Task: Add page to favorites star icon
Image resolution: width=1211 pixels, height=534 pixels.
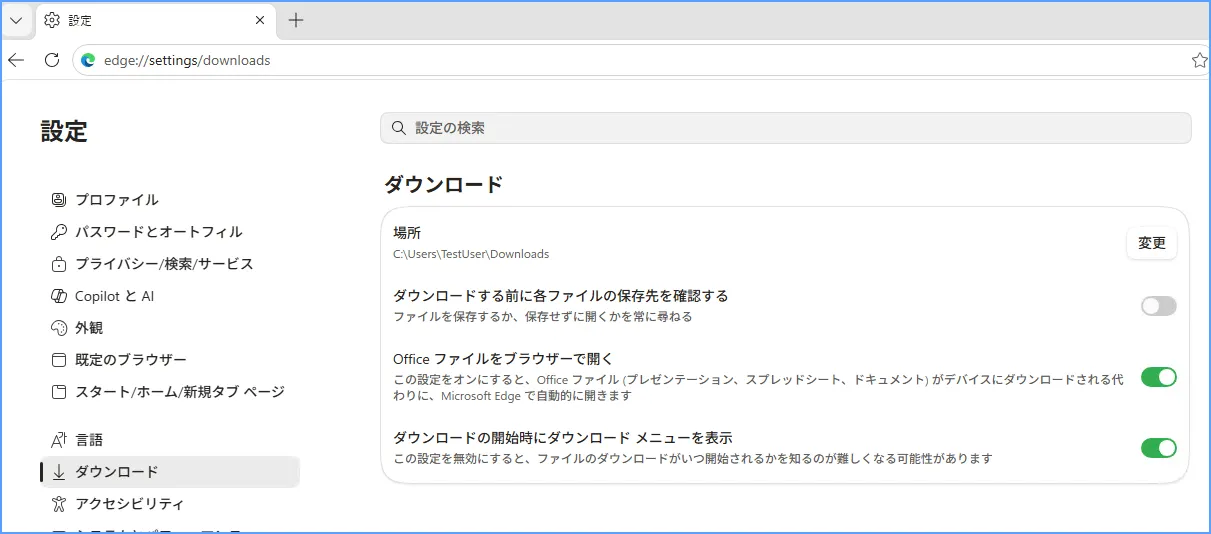Action: click(x=1199, y=60)
